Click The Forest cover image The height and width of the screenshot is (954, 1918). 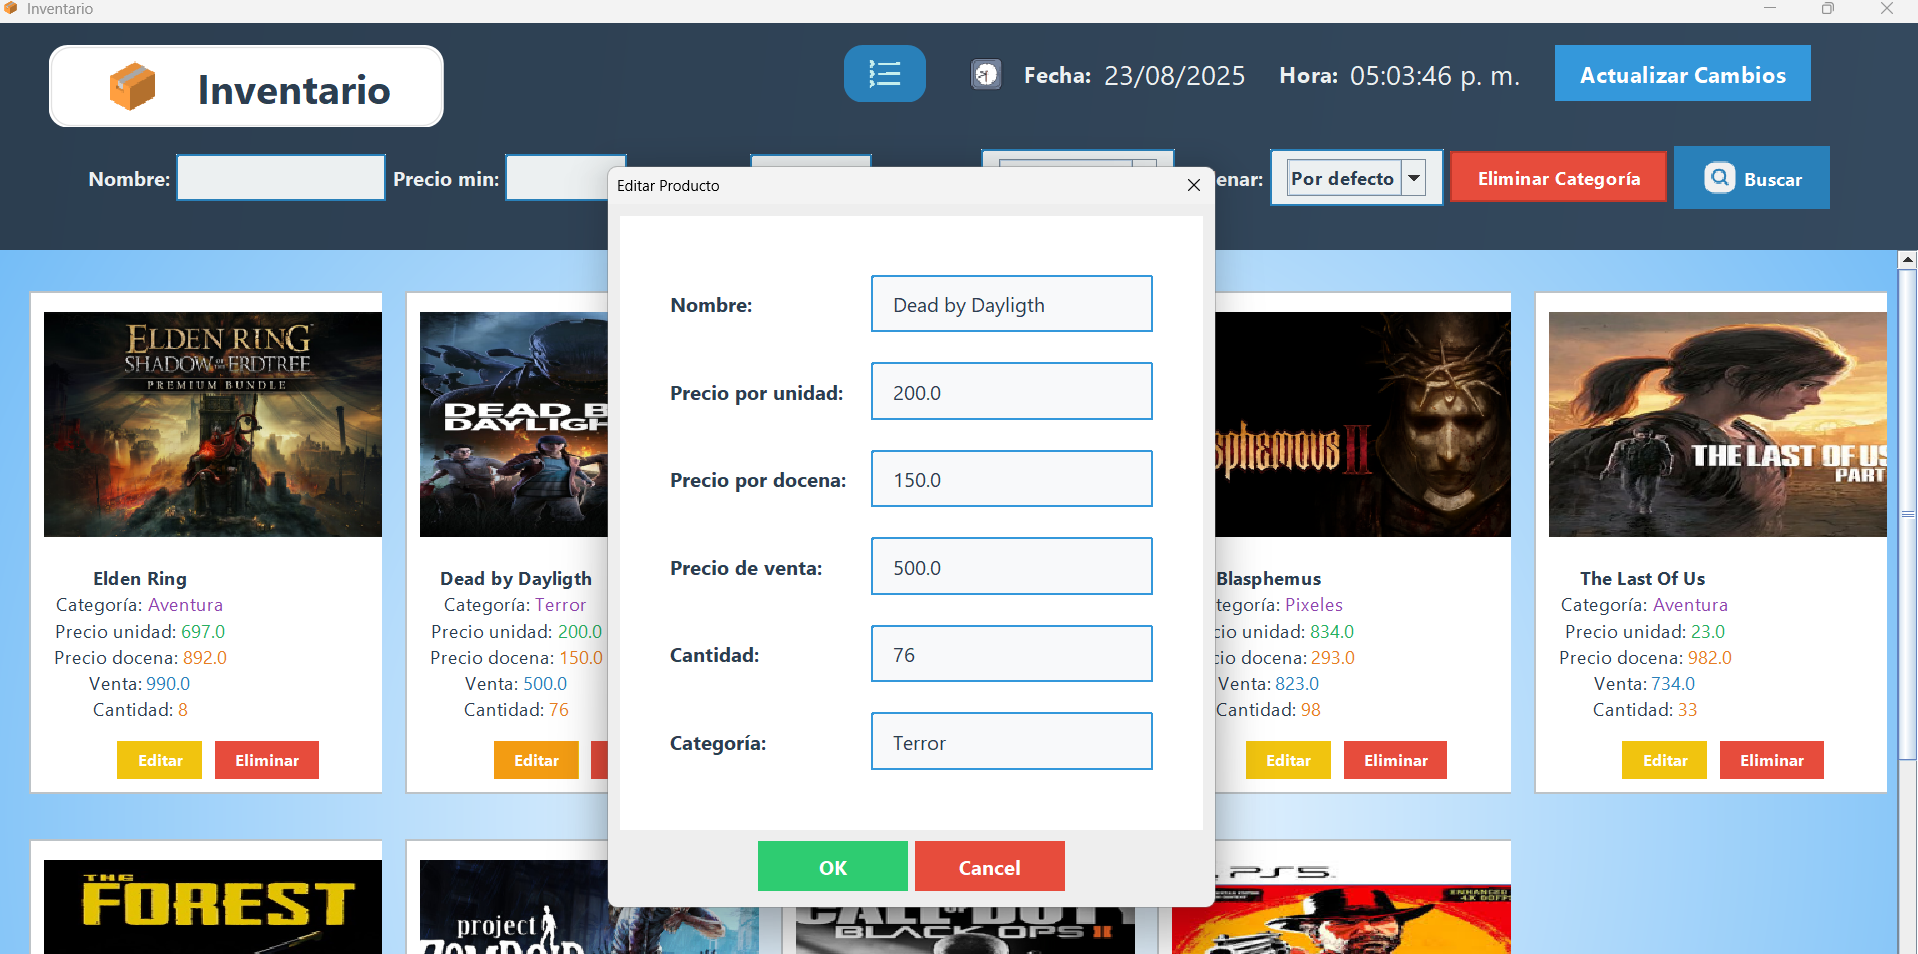(x=213, y=905)
